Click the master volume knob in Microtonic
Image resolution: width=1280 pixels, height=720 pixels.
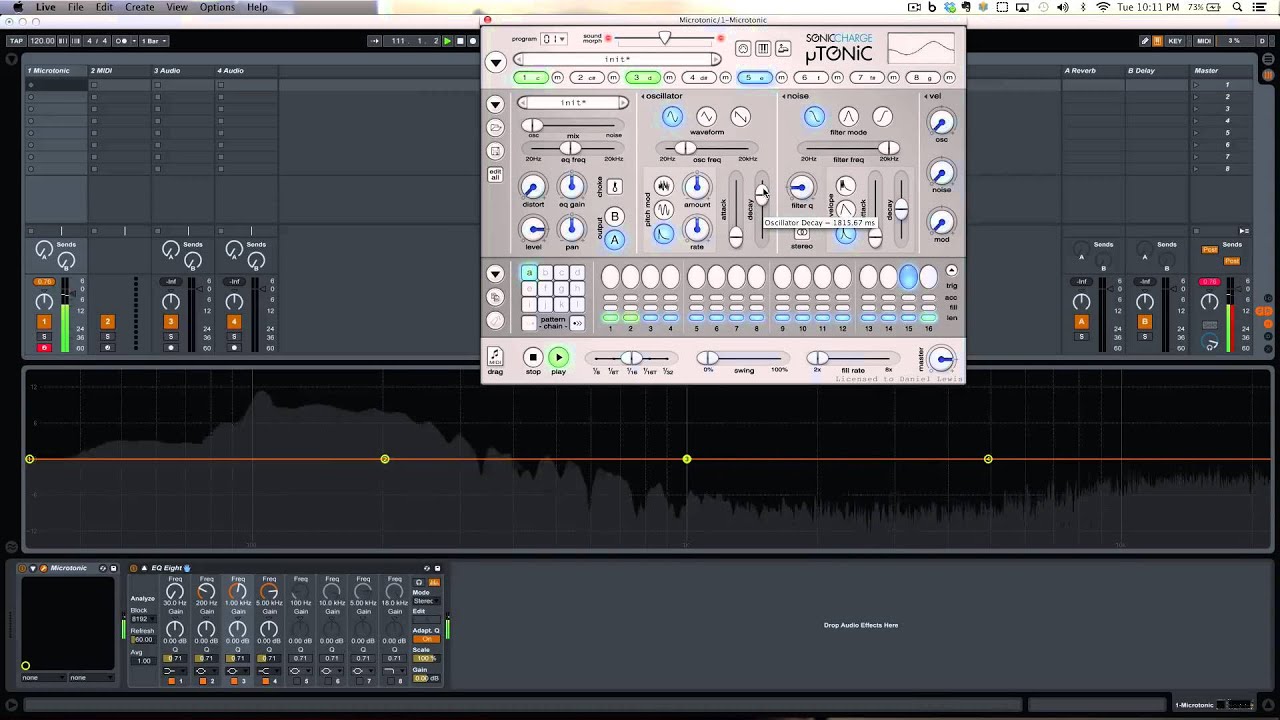click(942, 359)
